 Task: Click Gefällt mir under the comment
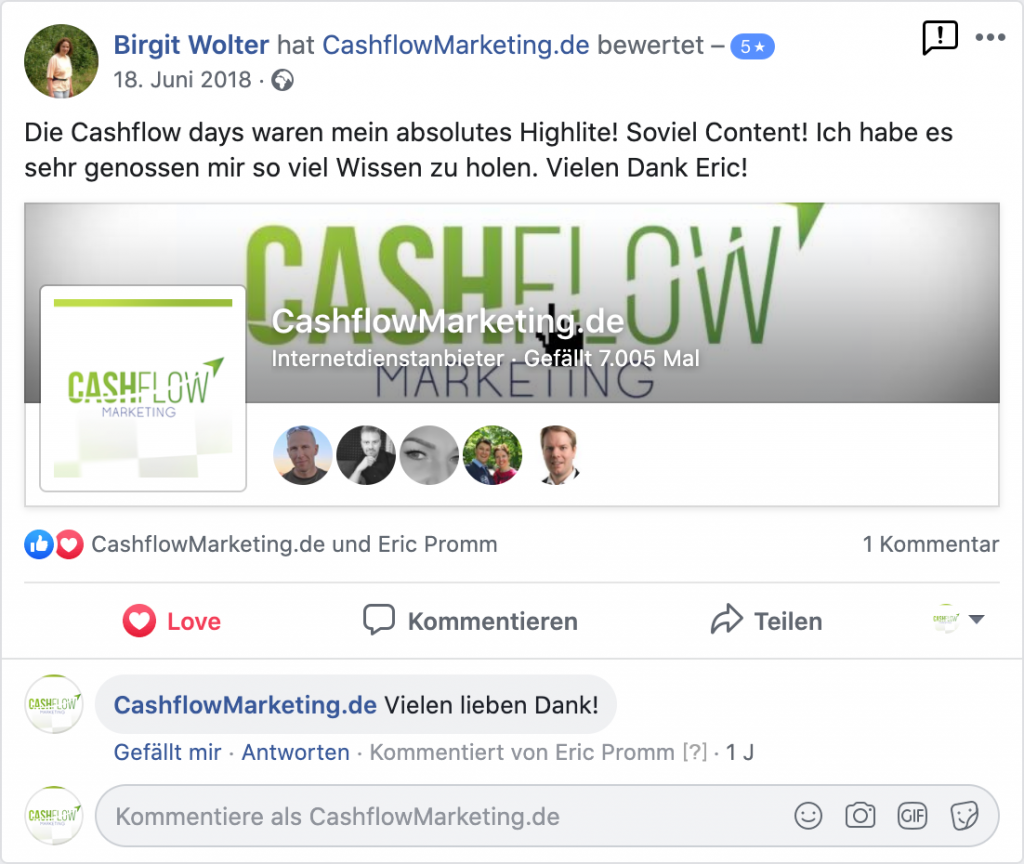[x=168, y=752]
